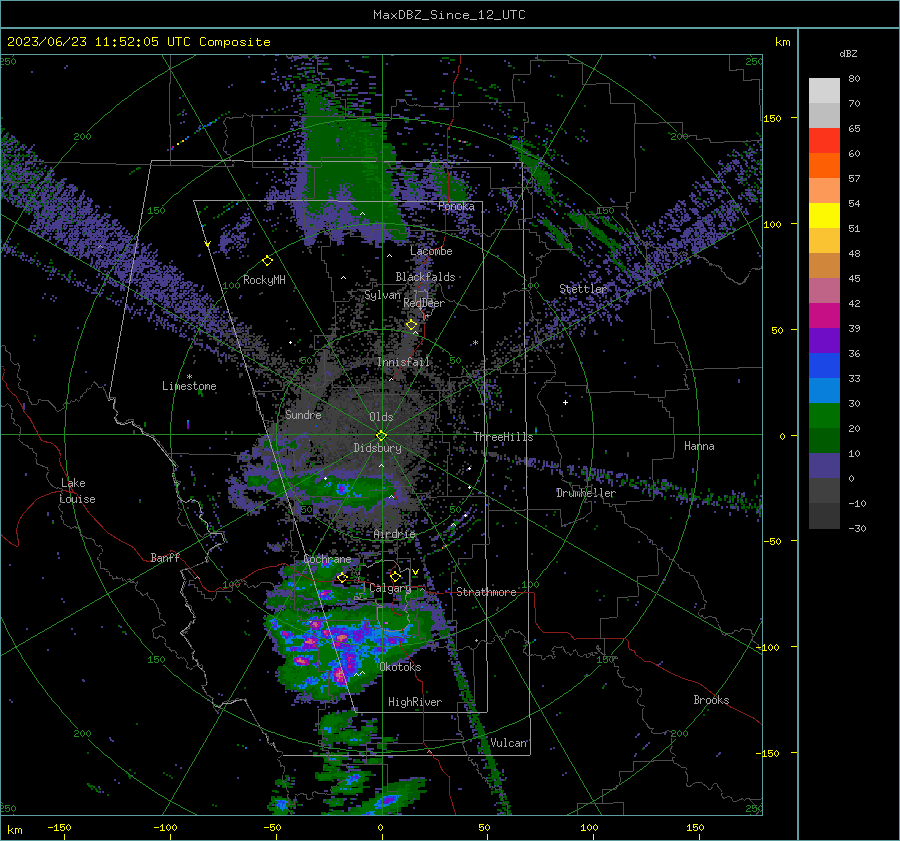
Task: Select the Didsbury city label
Action: point(378,448)
